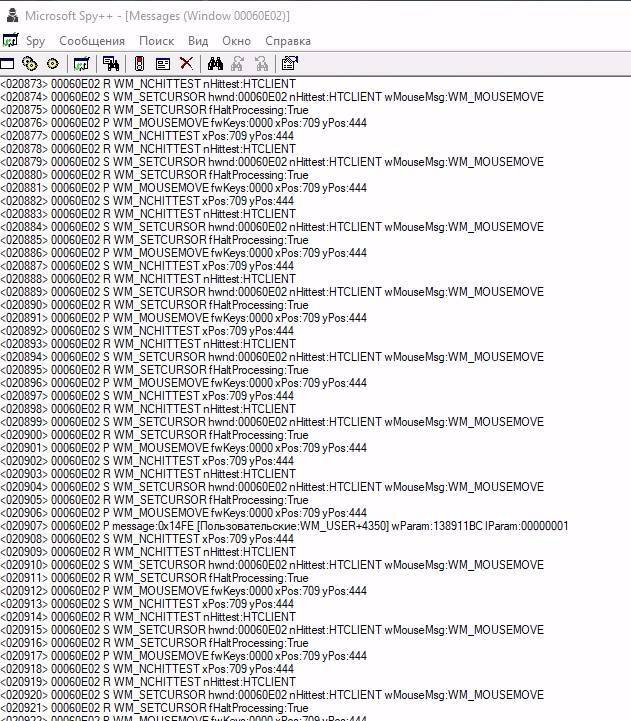Screen dimensions: 631x721
Task: Click the traffic light stop logging icon
Action: click(x=139, y=63)
